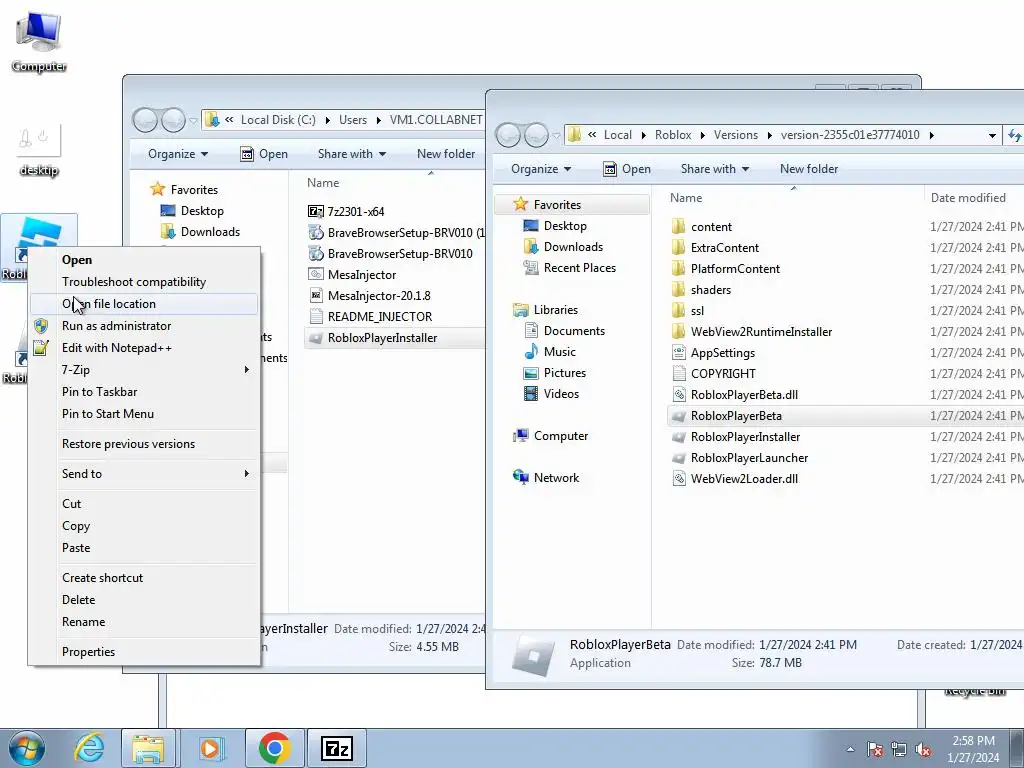Open 7-Zip from taskbar
The height and width of the screenshot is (768, 1024).
337,748
